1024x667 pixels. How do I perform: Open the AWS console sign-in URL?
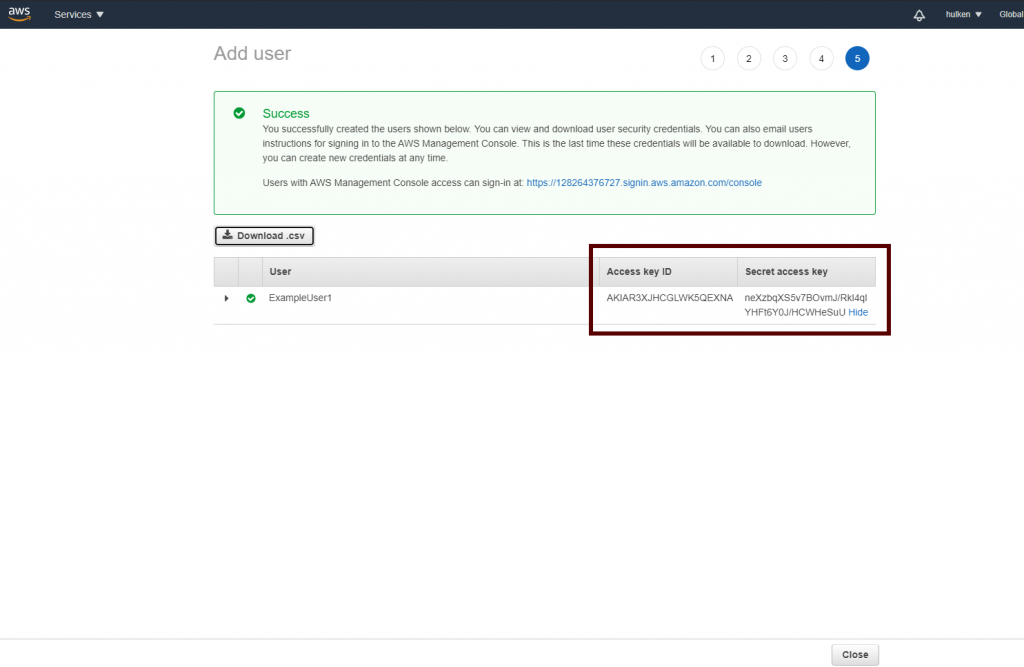click(x=644, y=183)
